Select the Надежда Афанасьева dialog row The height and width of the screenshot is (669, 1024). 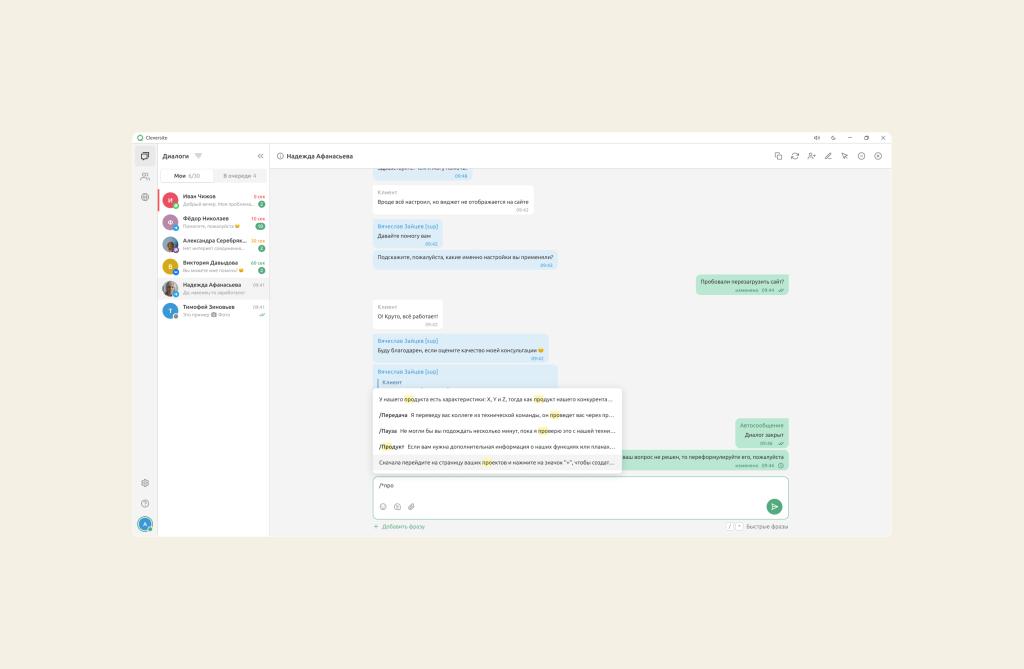214,289
